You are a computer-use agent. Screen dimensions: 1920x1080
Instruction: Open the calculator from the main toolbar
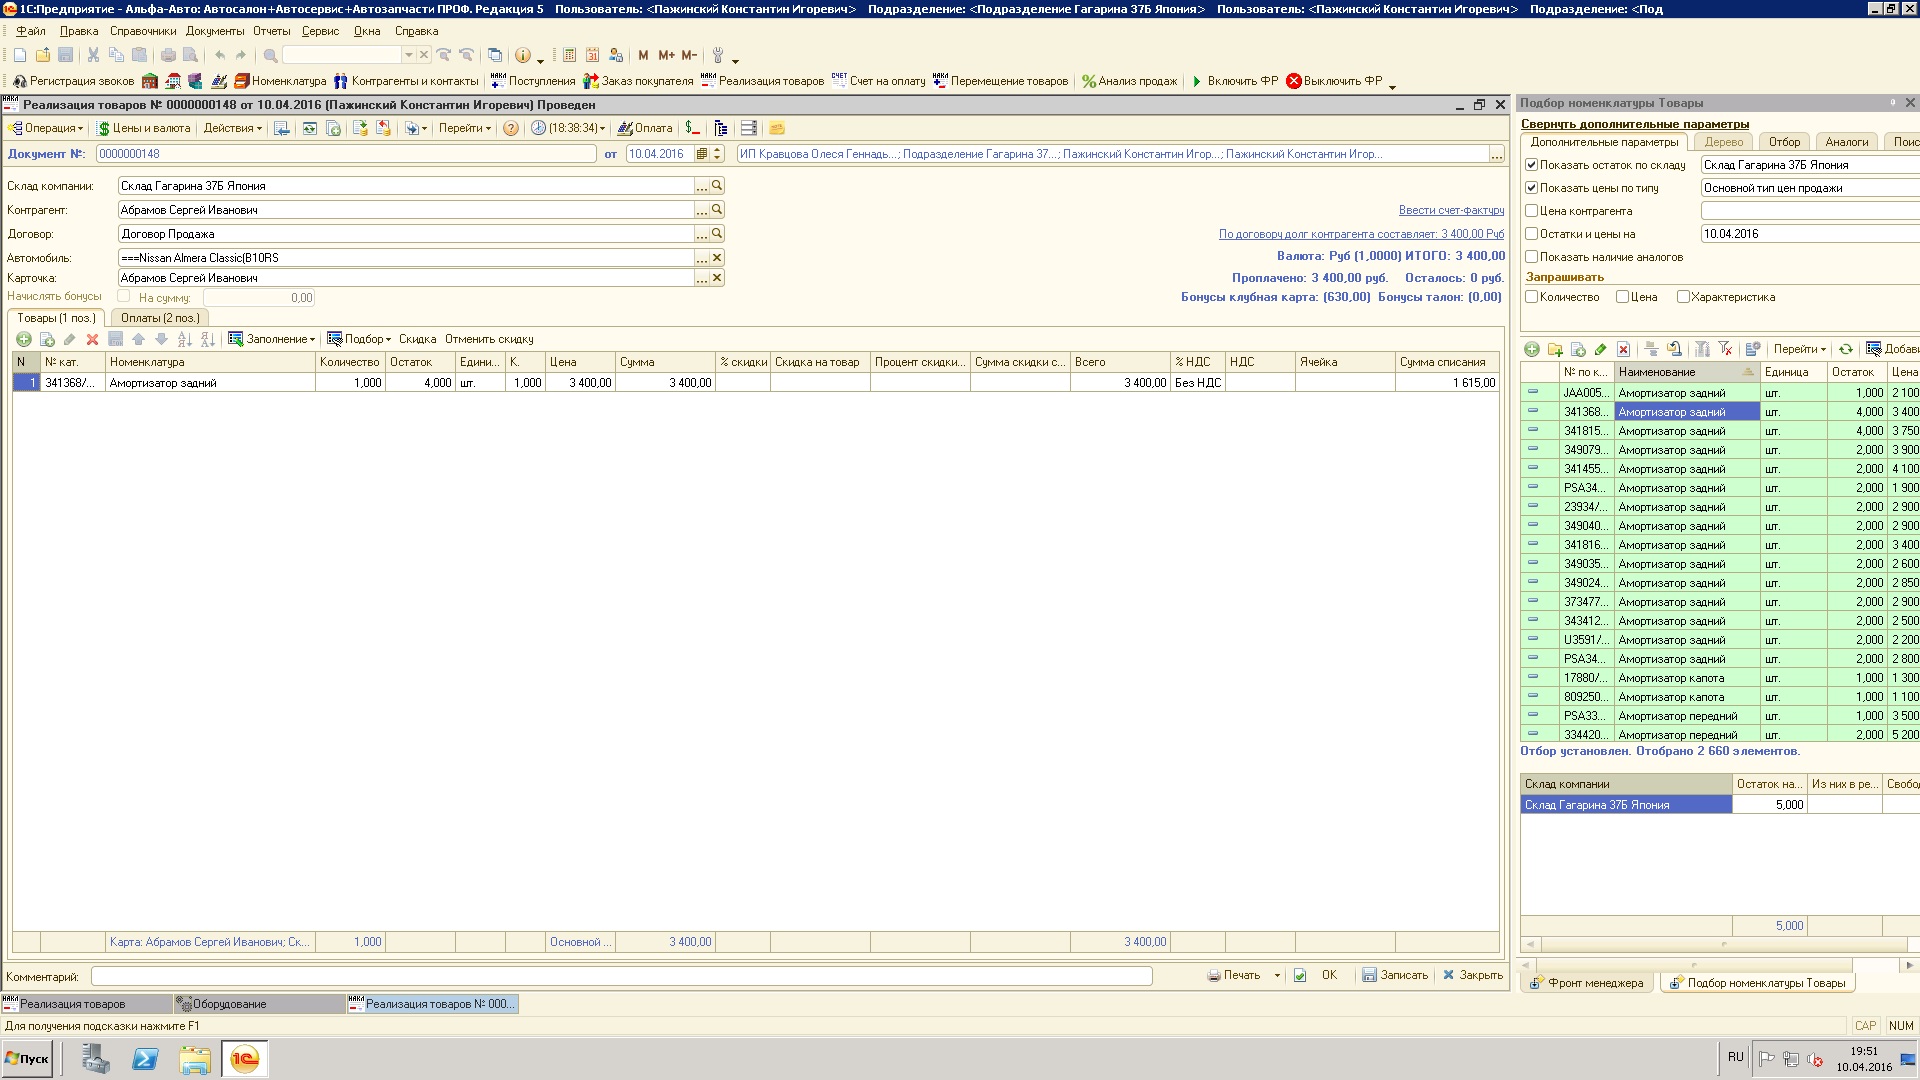coord(569,55)
